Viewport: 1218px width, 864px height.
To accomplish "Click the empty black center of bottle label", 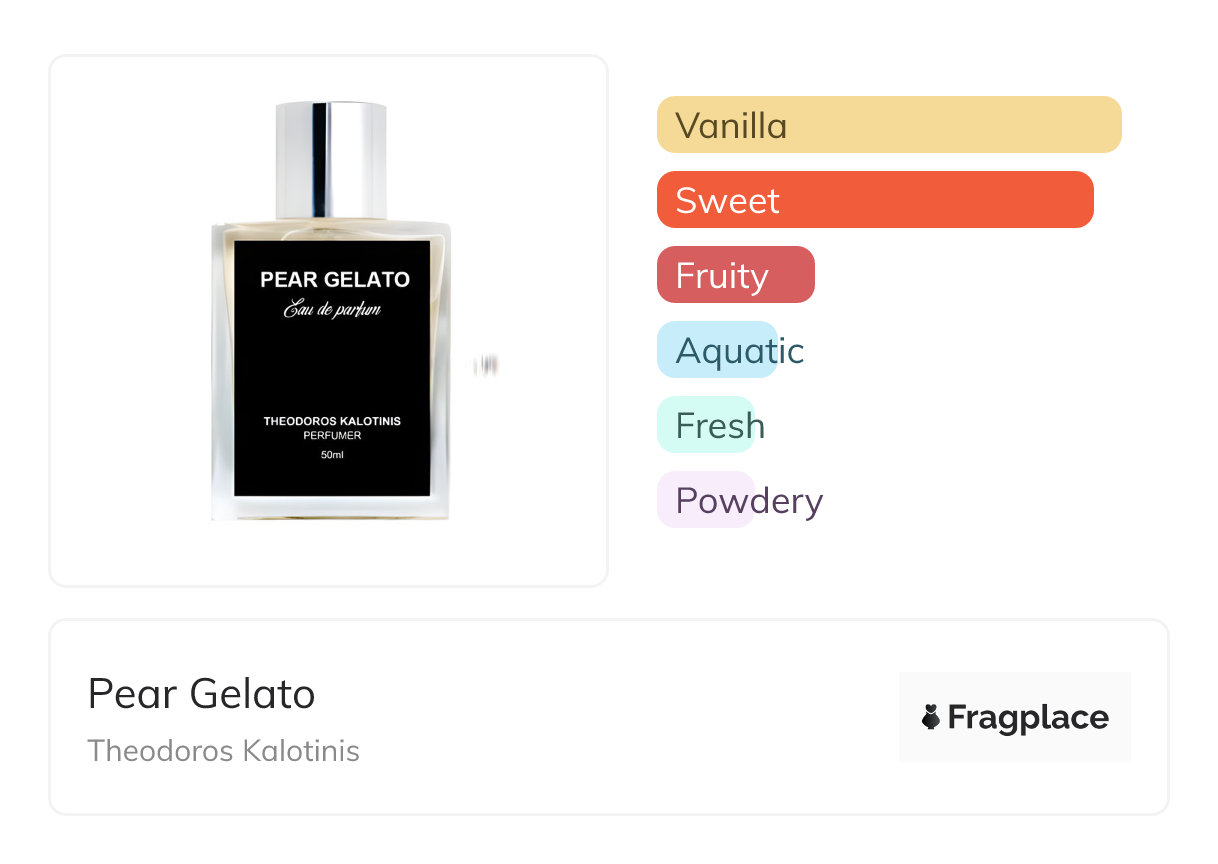I will coord(332,365).
